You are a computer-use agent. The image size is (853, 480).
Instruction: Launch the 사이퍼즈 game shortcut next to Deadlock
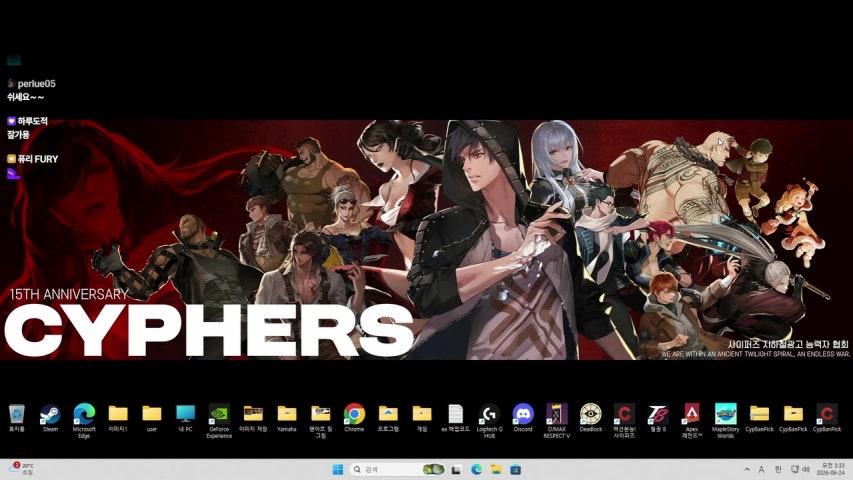point(624,421)
